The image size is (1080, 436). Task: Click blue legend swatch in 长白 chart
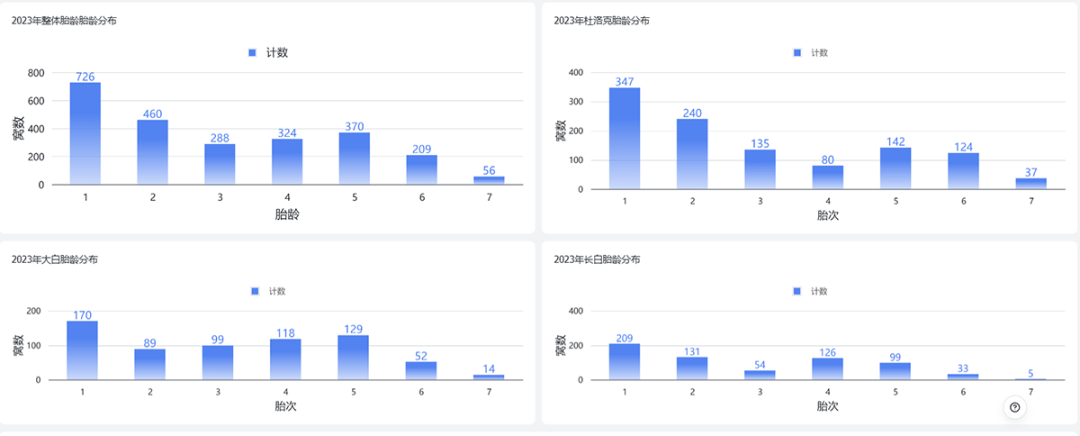(796, 291)
